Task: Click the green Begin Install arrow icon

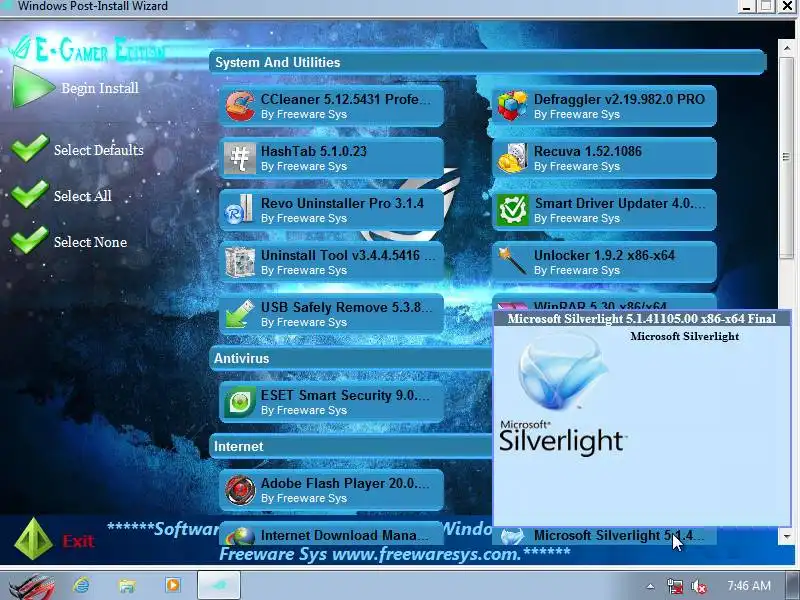Action: click(x=33, y=87)
